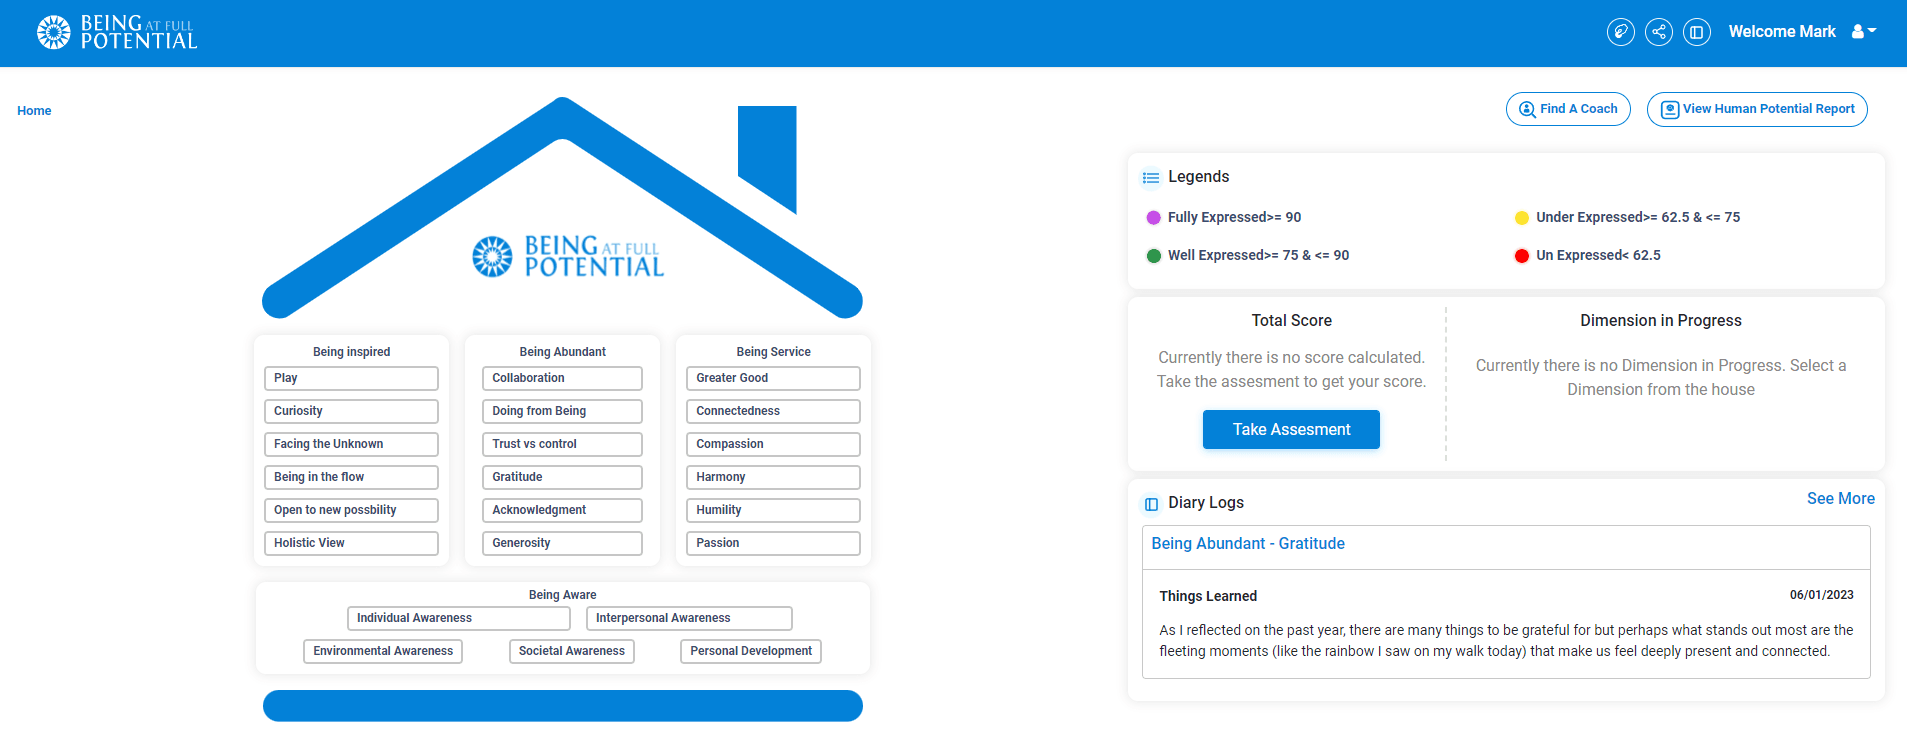Open the See More diary link

tap(1840, 498)
